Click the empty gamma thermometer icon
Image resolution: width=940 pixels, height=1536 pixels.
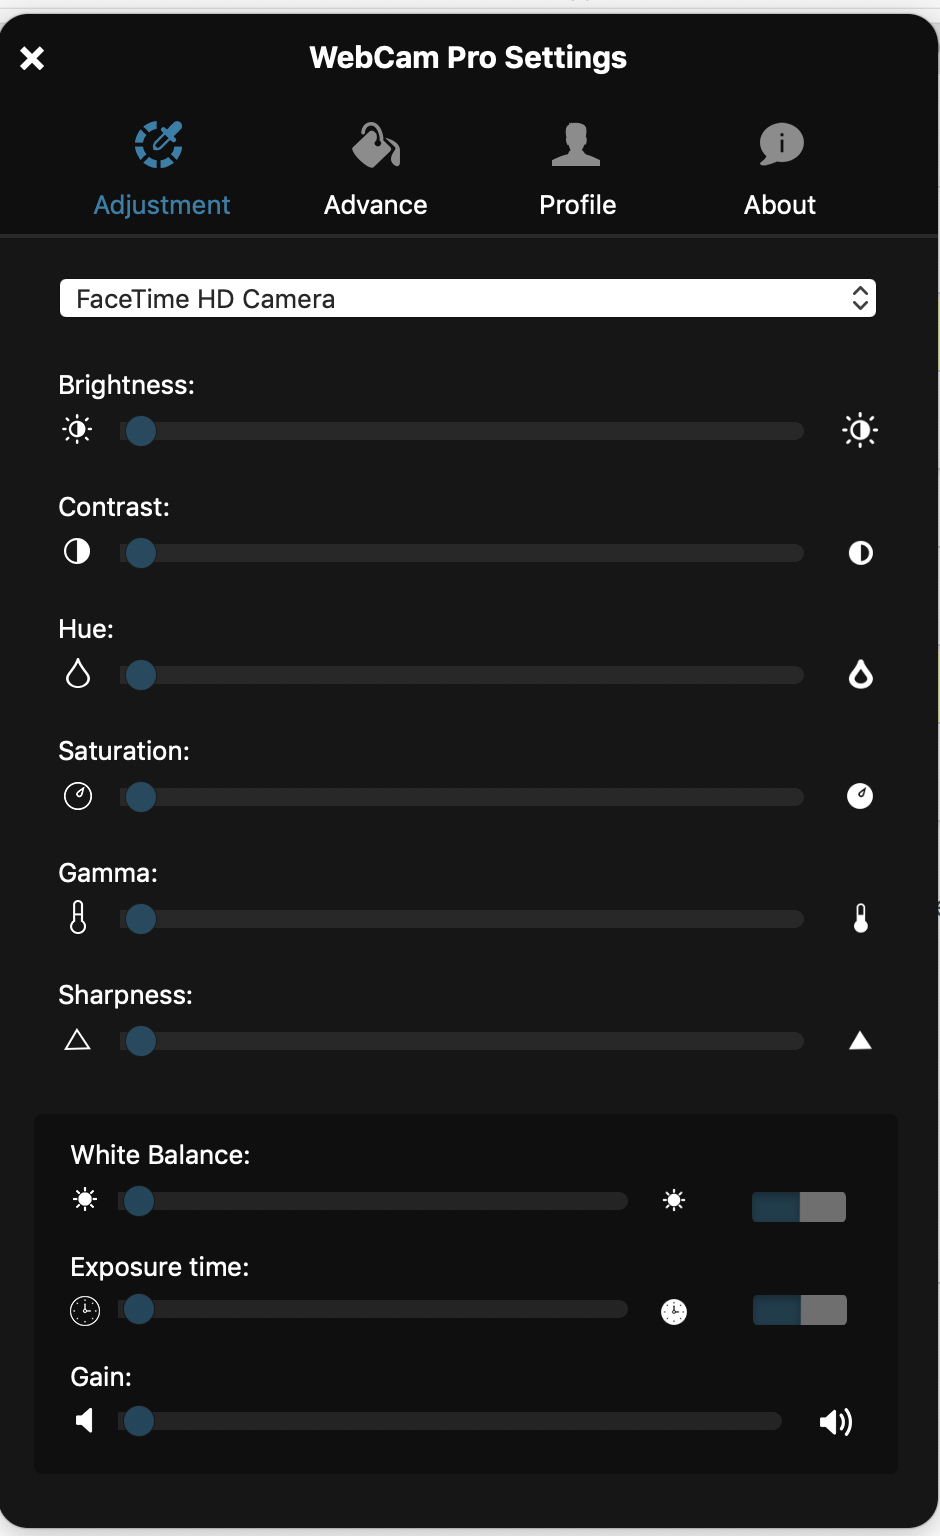[78, 918]
